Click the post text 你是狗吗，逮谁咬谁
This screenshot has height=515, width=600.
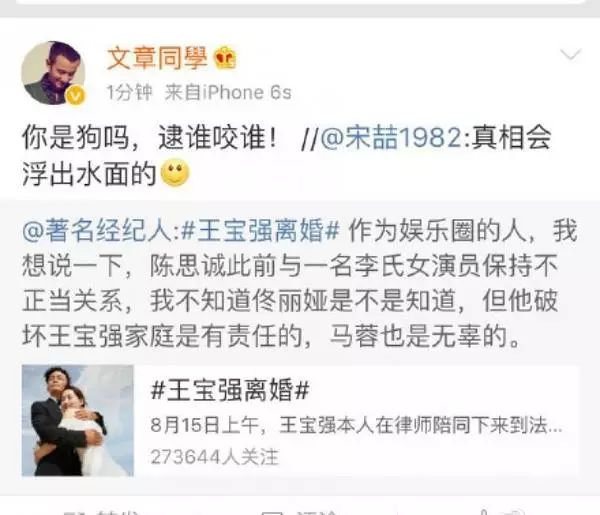coord(149,138)
